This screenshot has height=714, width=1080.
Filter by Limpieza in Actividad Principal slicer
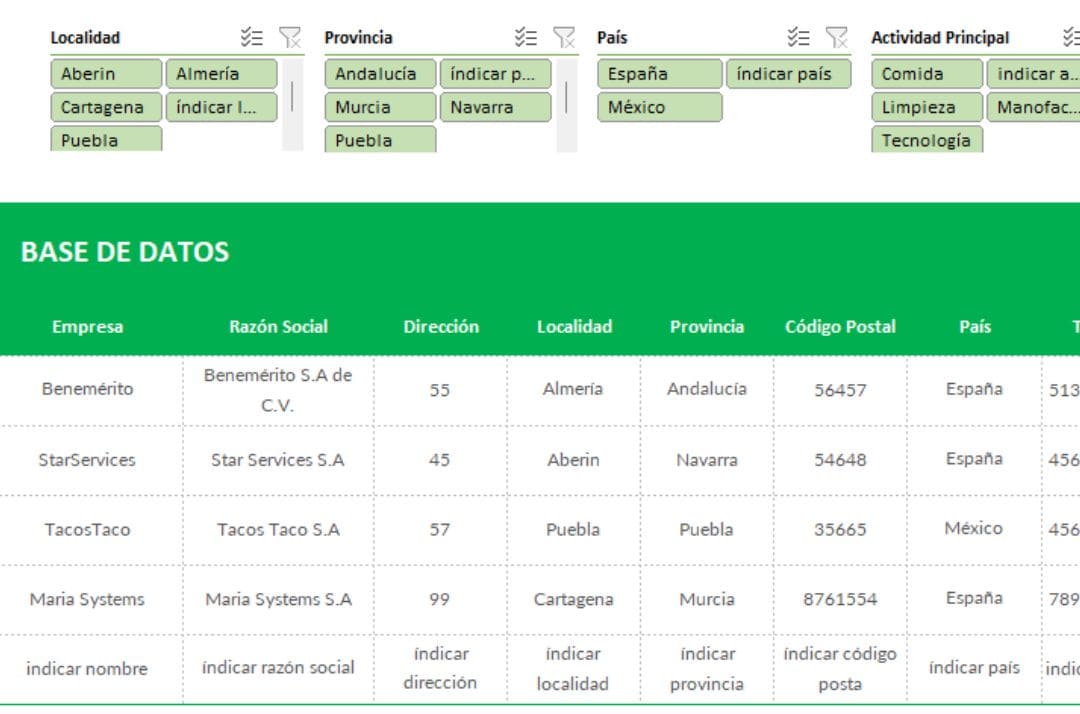(927, 107)
